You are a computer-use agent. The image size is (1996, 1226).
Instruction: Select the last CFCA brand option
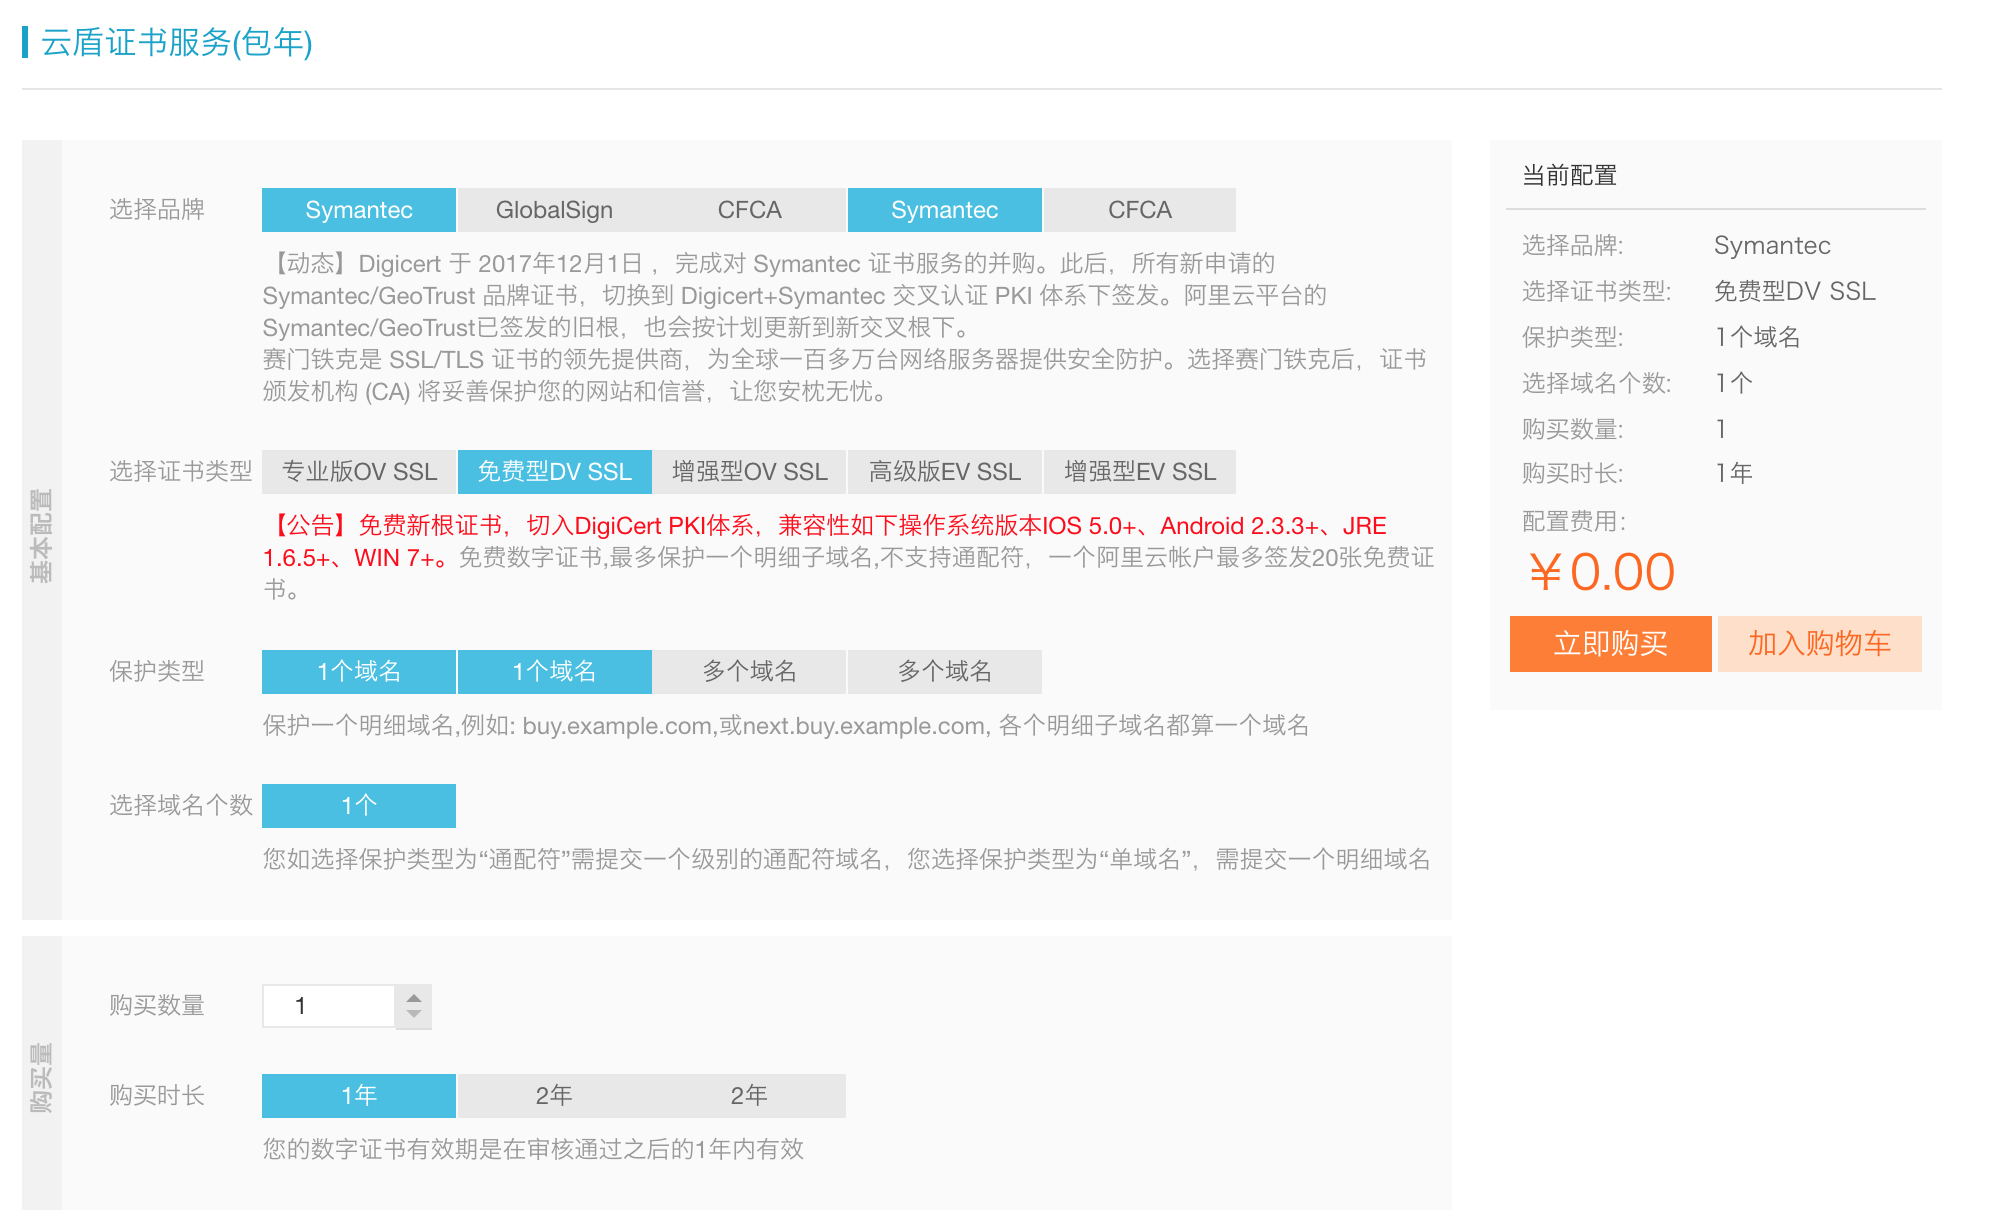(x=1139, y=210)
